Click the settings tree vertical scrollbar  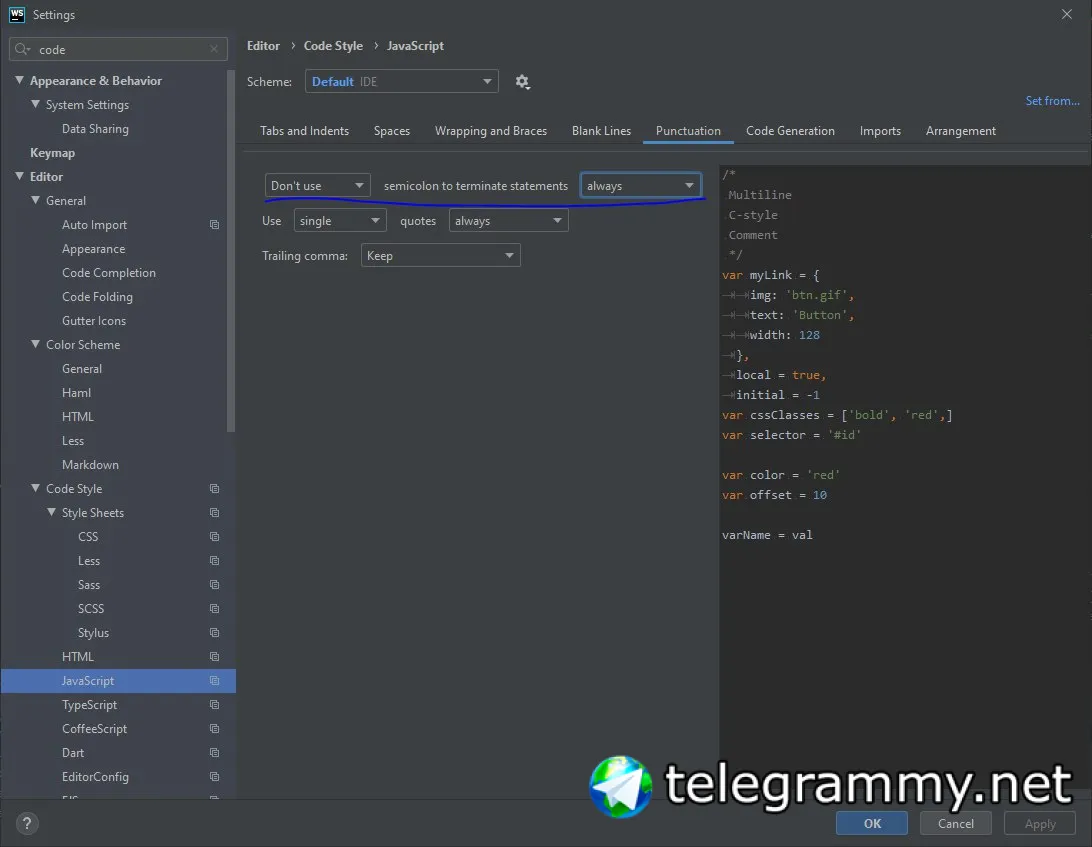pyautogui.click(x=231, y=251)
